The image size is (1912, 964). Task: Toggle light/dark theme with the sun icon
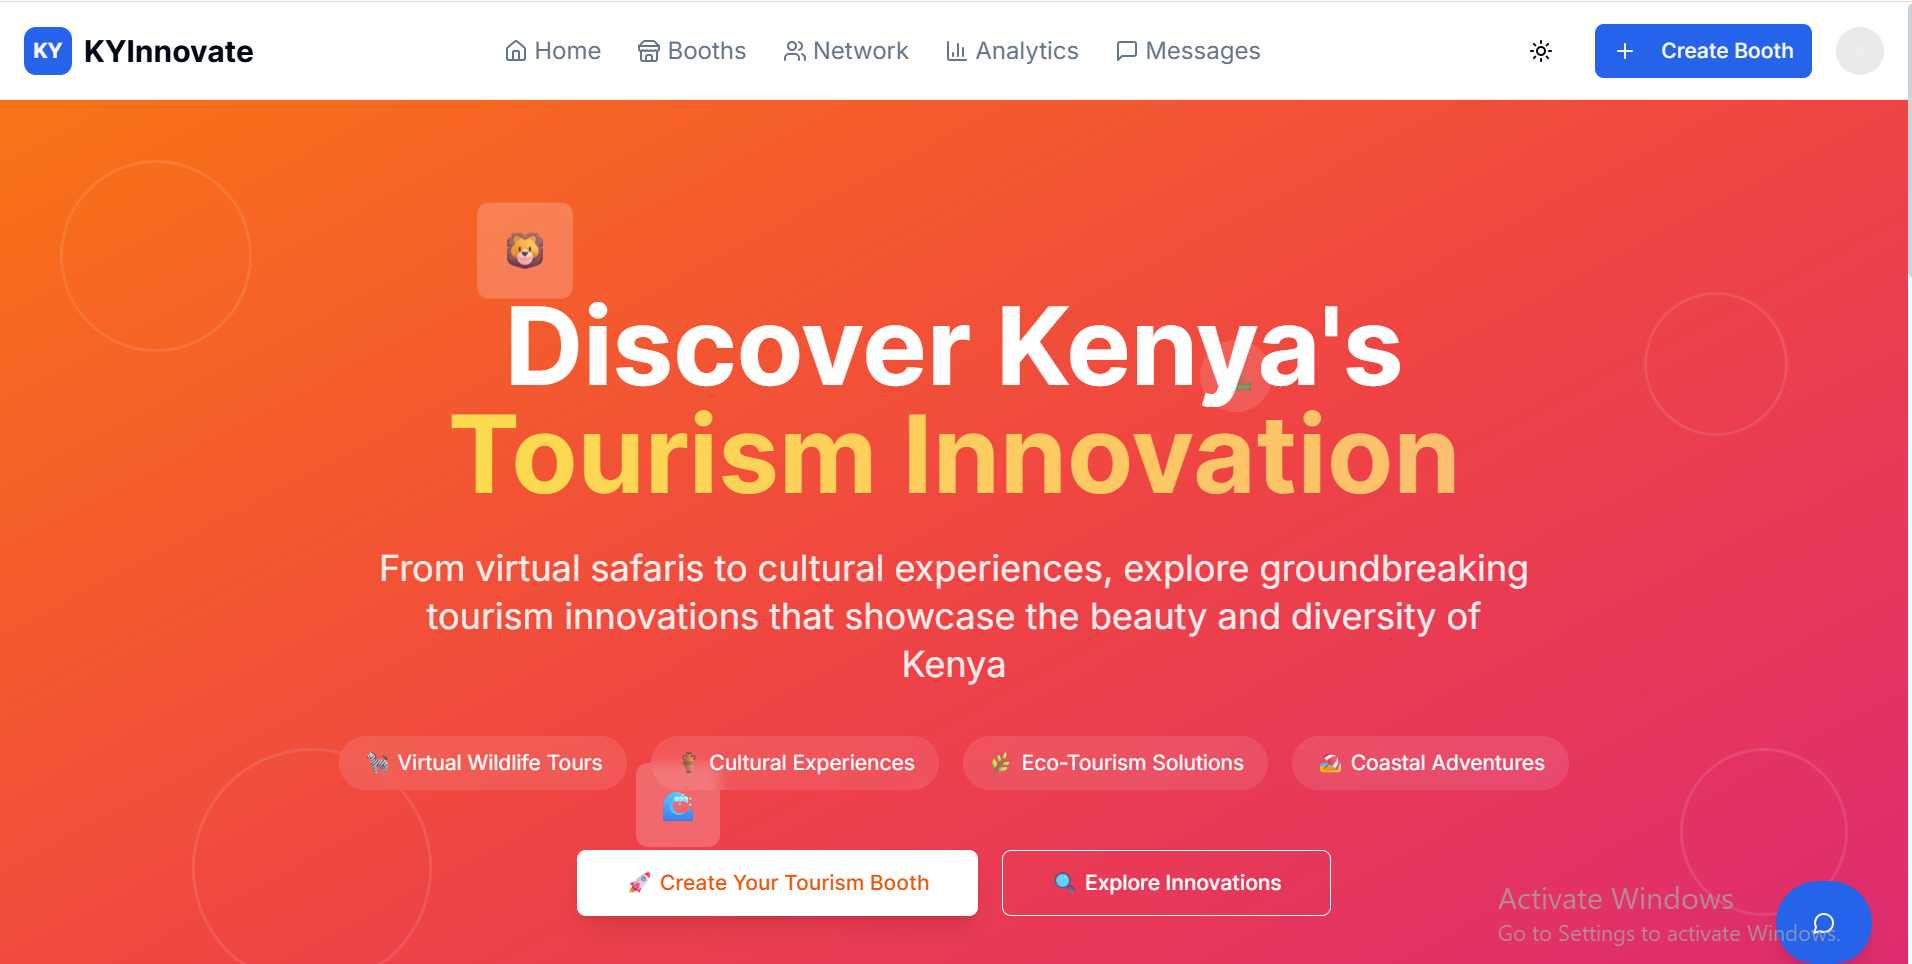coord(1540,50)
